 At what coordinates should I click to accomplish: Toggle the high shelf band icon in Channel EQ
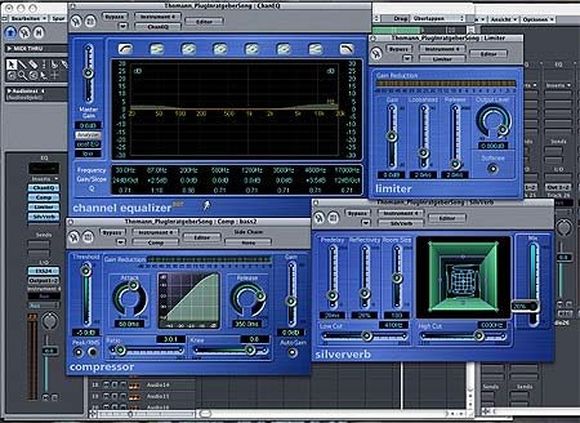pyautogui.click(x=316, y=48)
